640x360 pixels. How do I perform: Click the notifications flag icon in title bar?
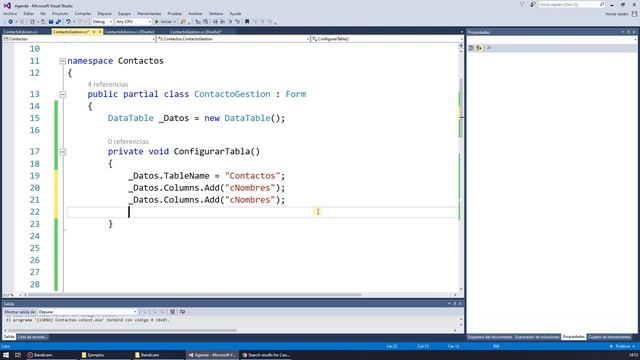point(522,4)
